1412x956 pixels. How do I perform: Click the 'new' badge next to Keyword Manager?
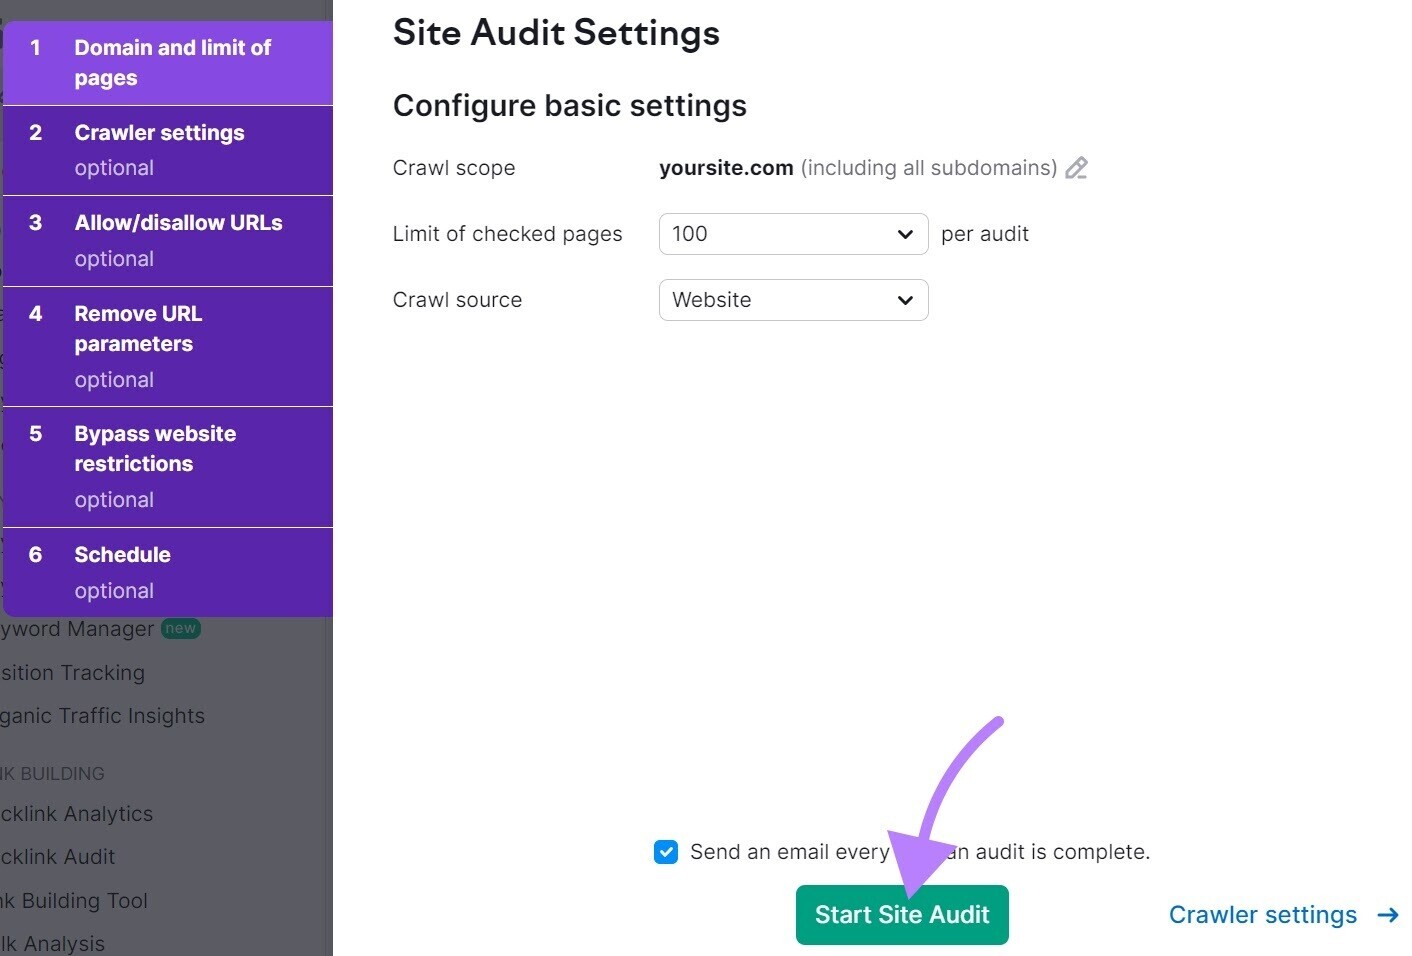pyautogui.click(x=181, y=628)
